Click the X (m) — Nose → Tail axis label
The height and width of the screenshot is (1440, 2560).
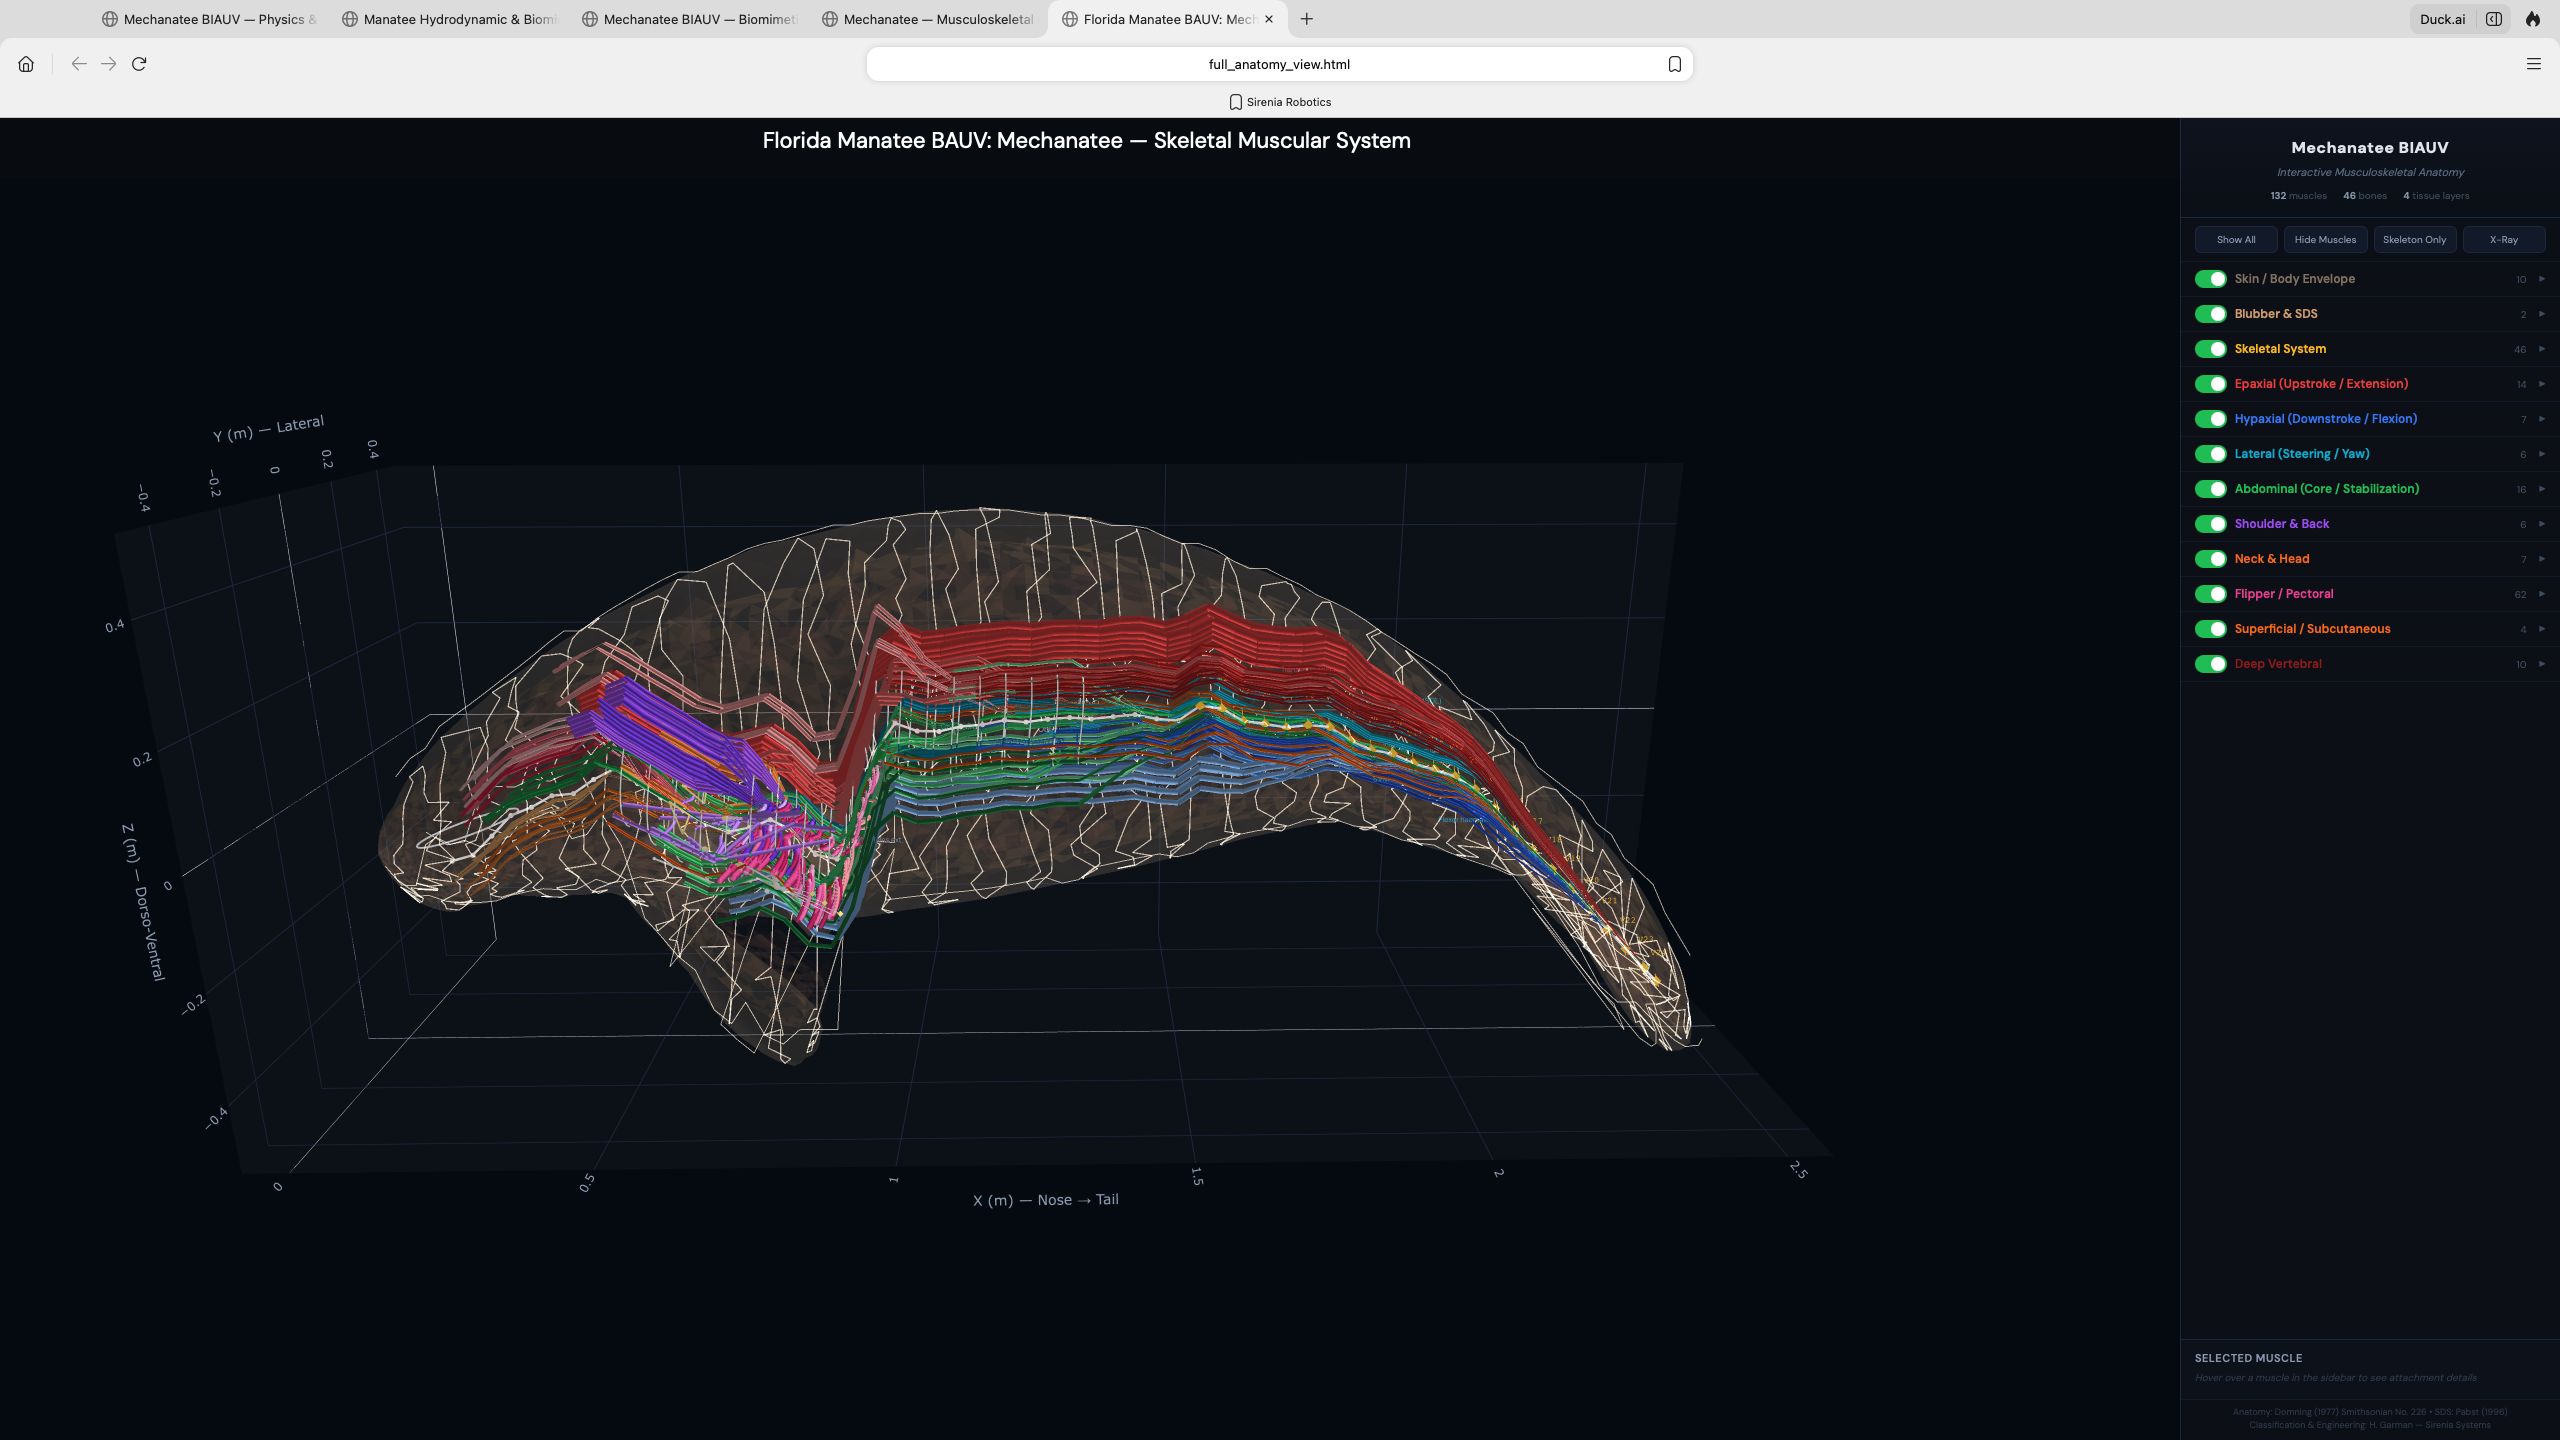[x=1045, y=1200]
